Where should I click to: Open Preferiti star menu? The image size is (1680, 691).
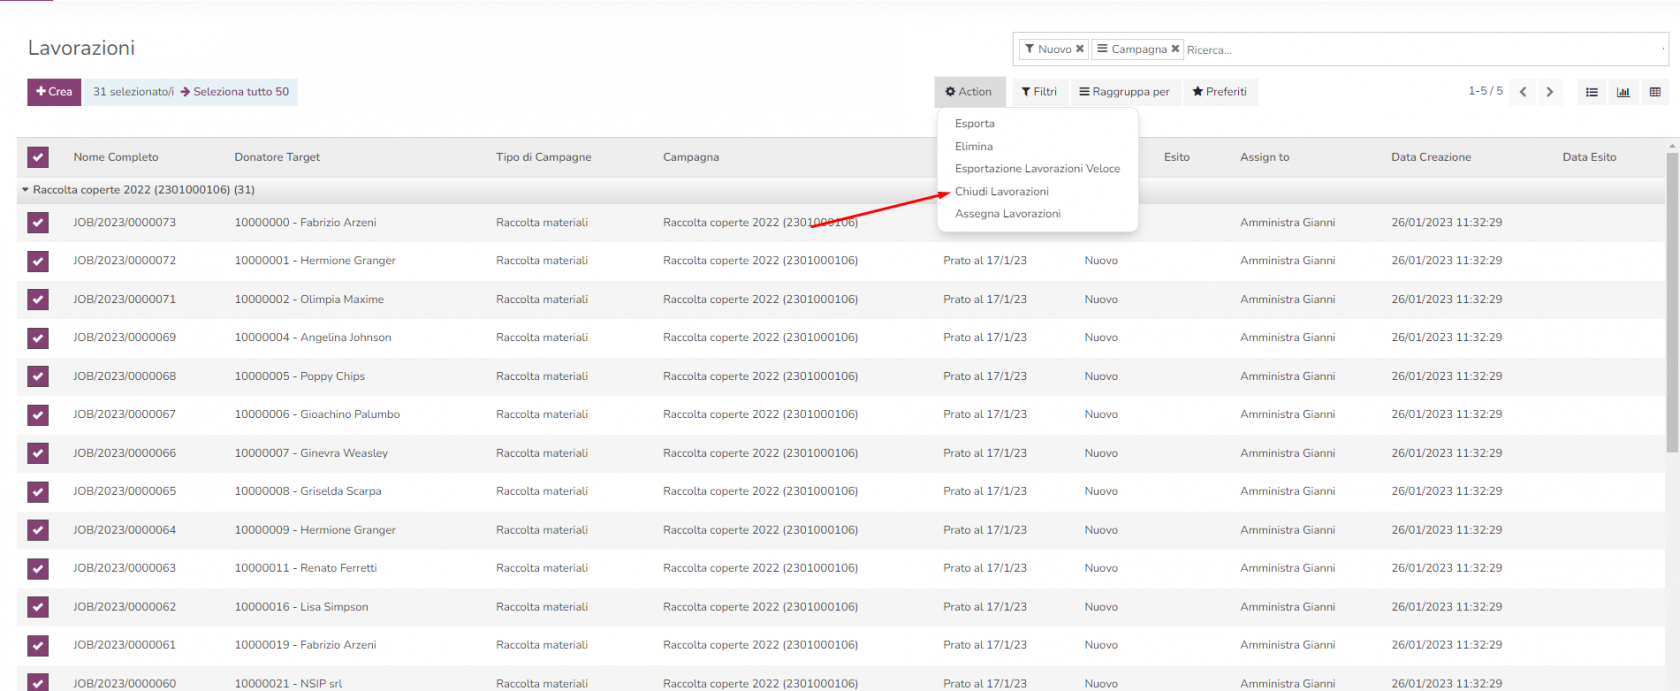[1219, 92]
